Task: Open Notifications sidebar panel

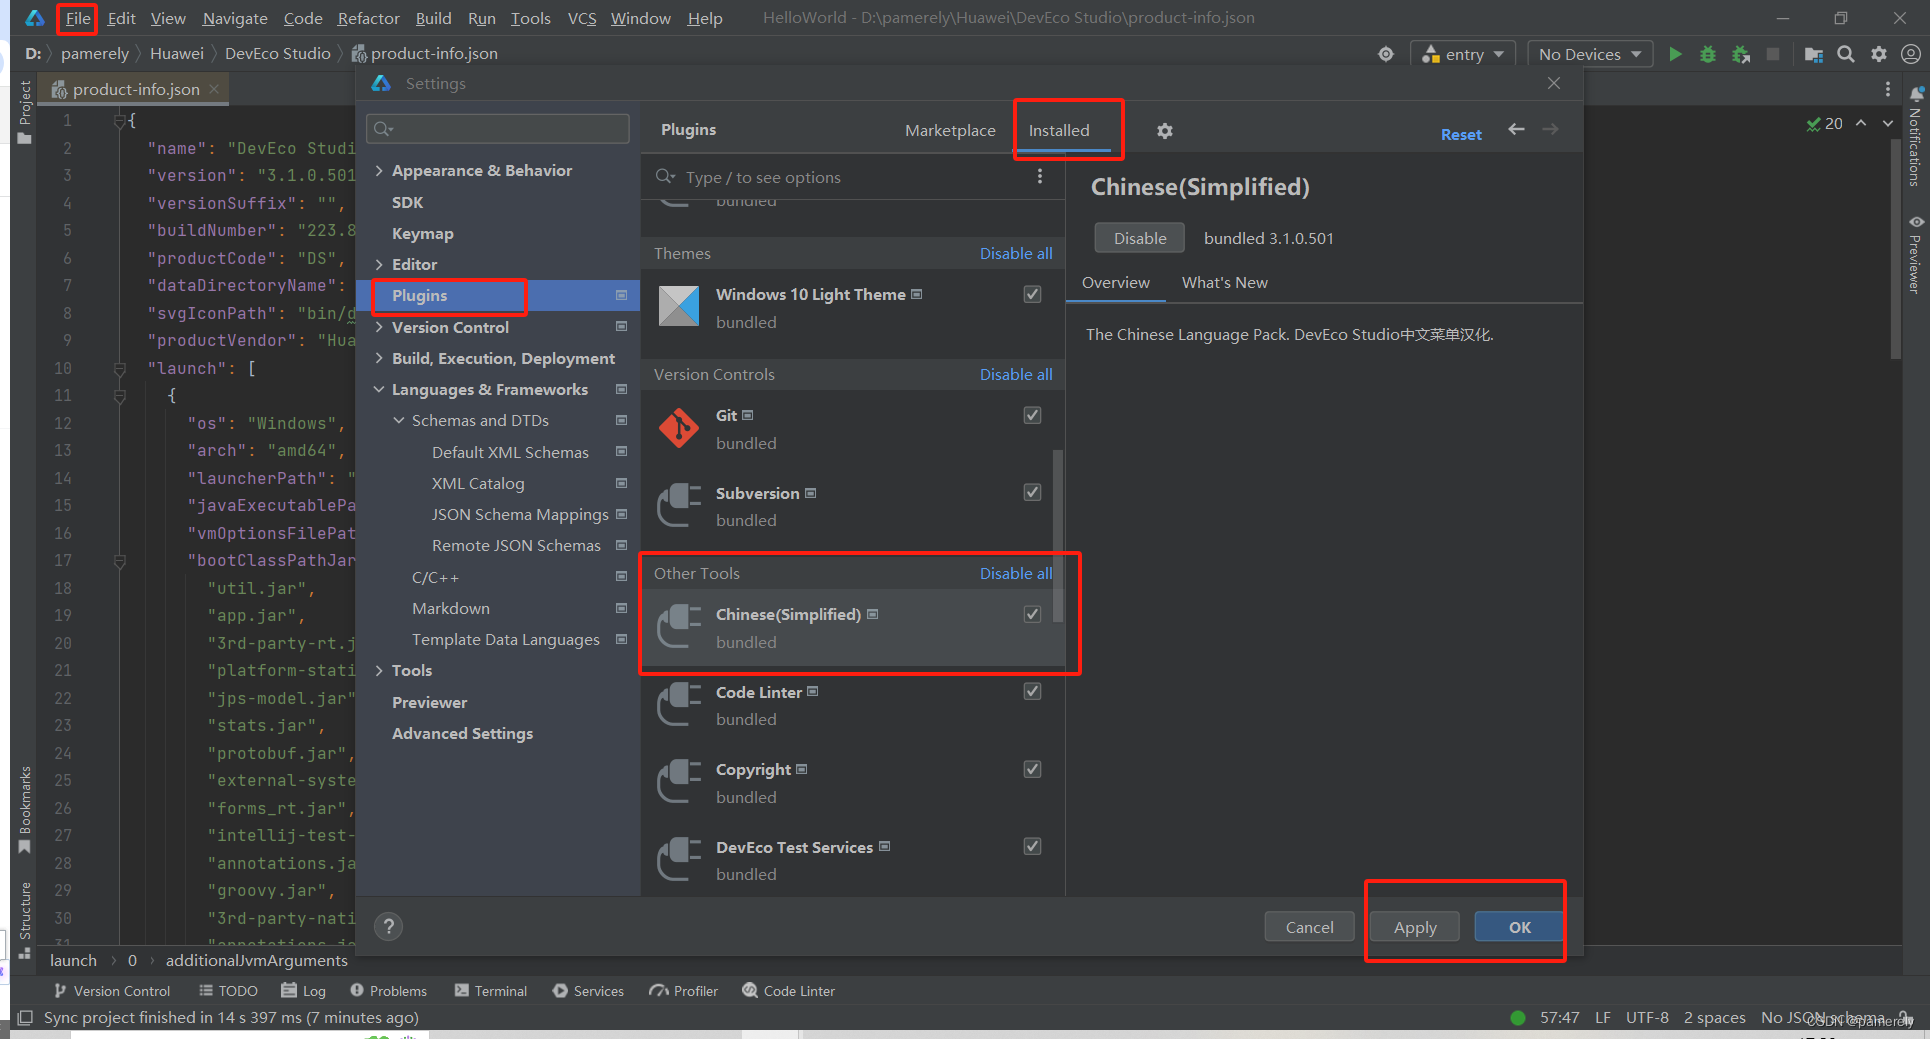Action: (x=1915, y=138)
